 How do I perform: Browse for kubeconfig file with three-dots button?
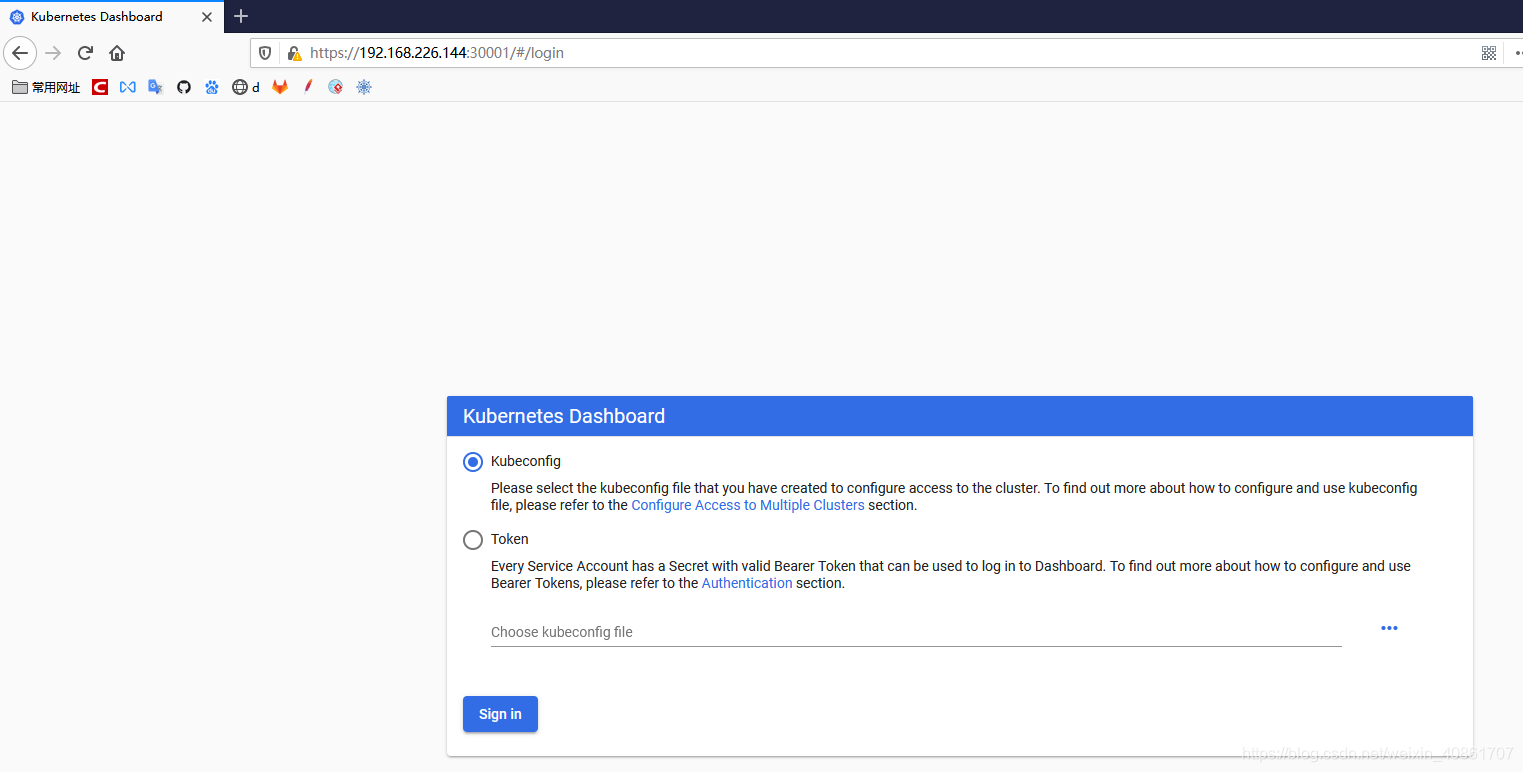click(x=1389, y=628)
